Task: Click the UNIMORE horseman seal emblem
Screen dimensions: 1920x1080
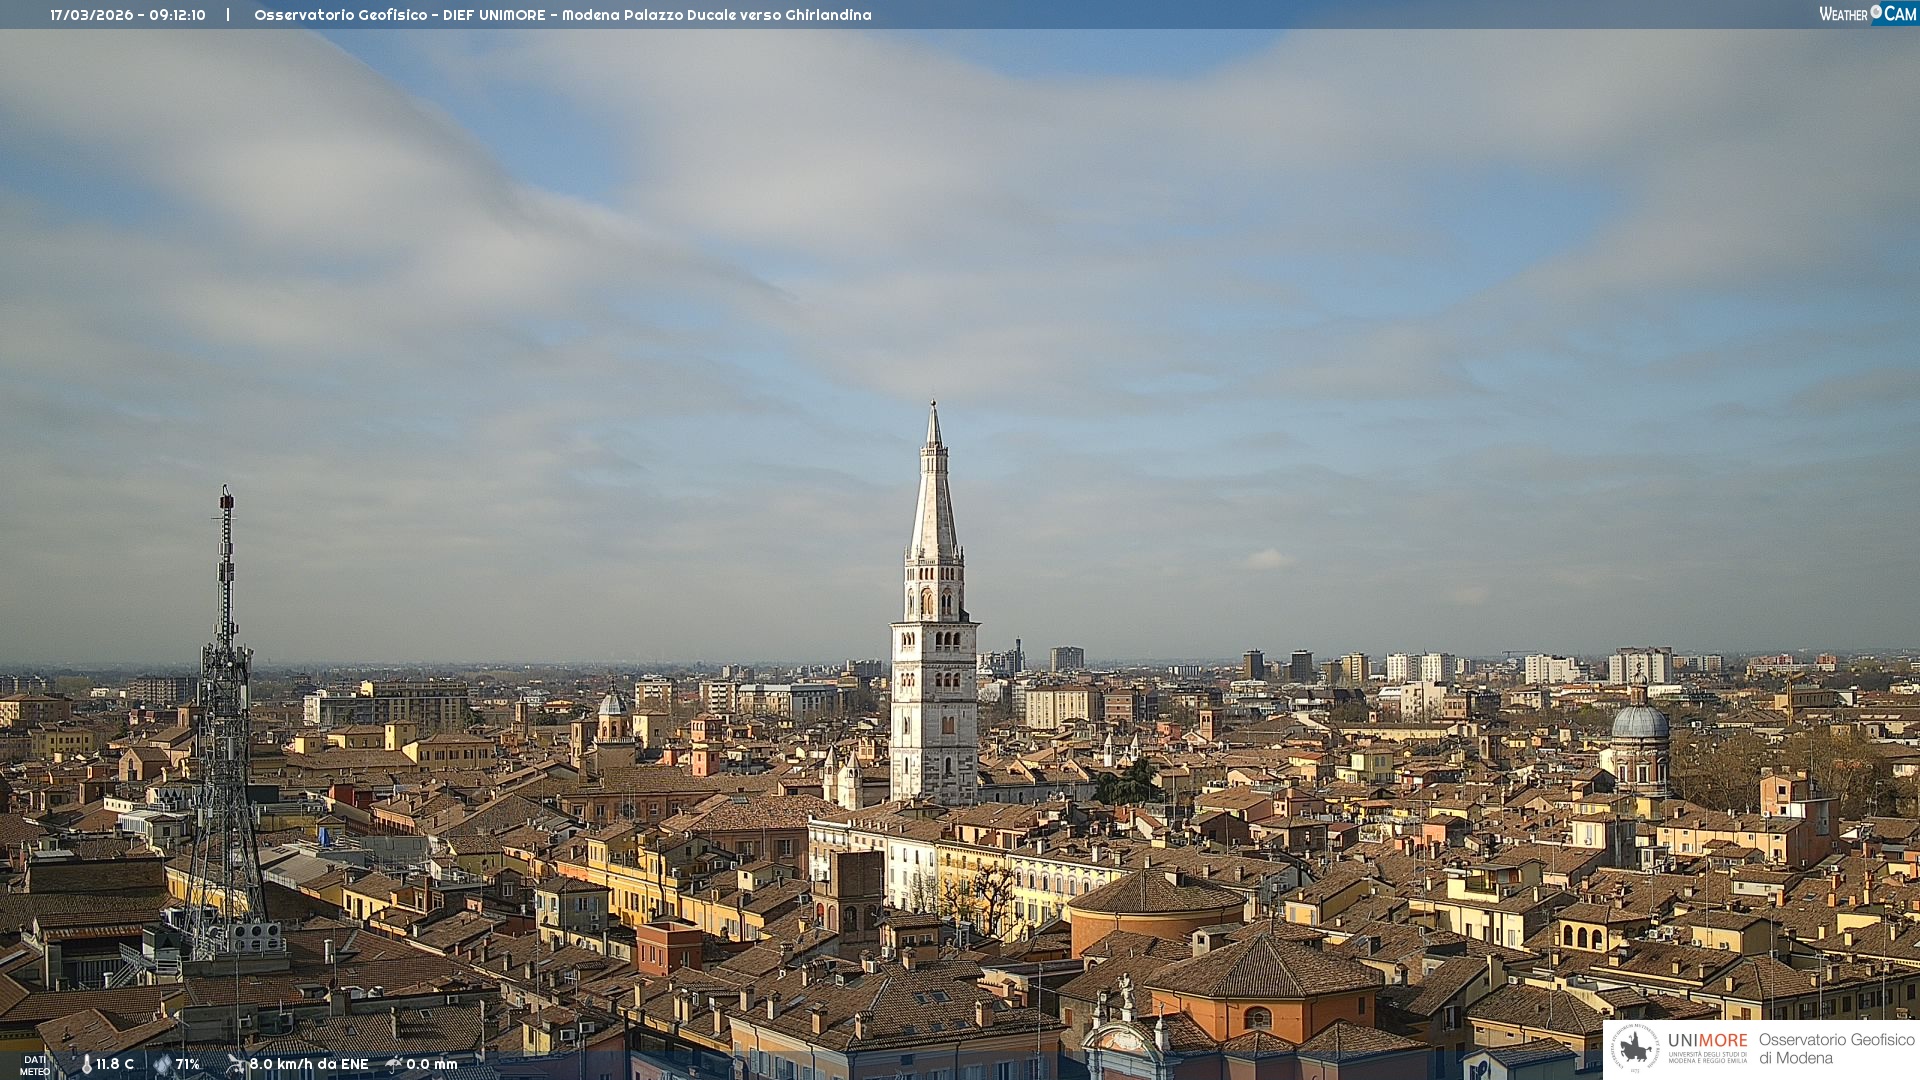Action: [x=1636, y=1048]
